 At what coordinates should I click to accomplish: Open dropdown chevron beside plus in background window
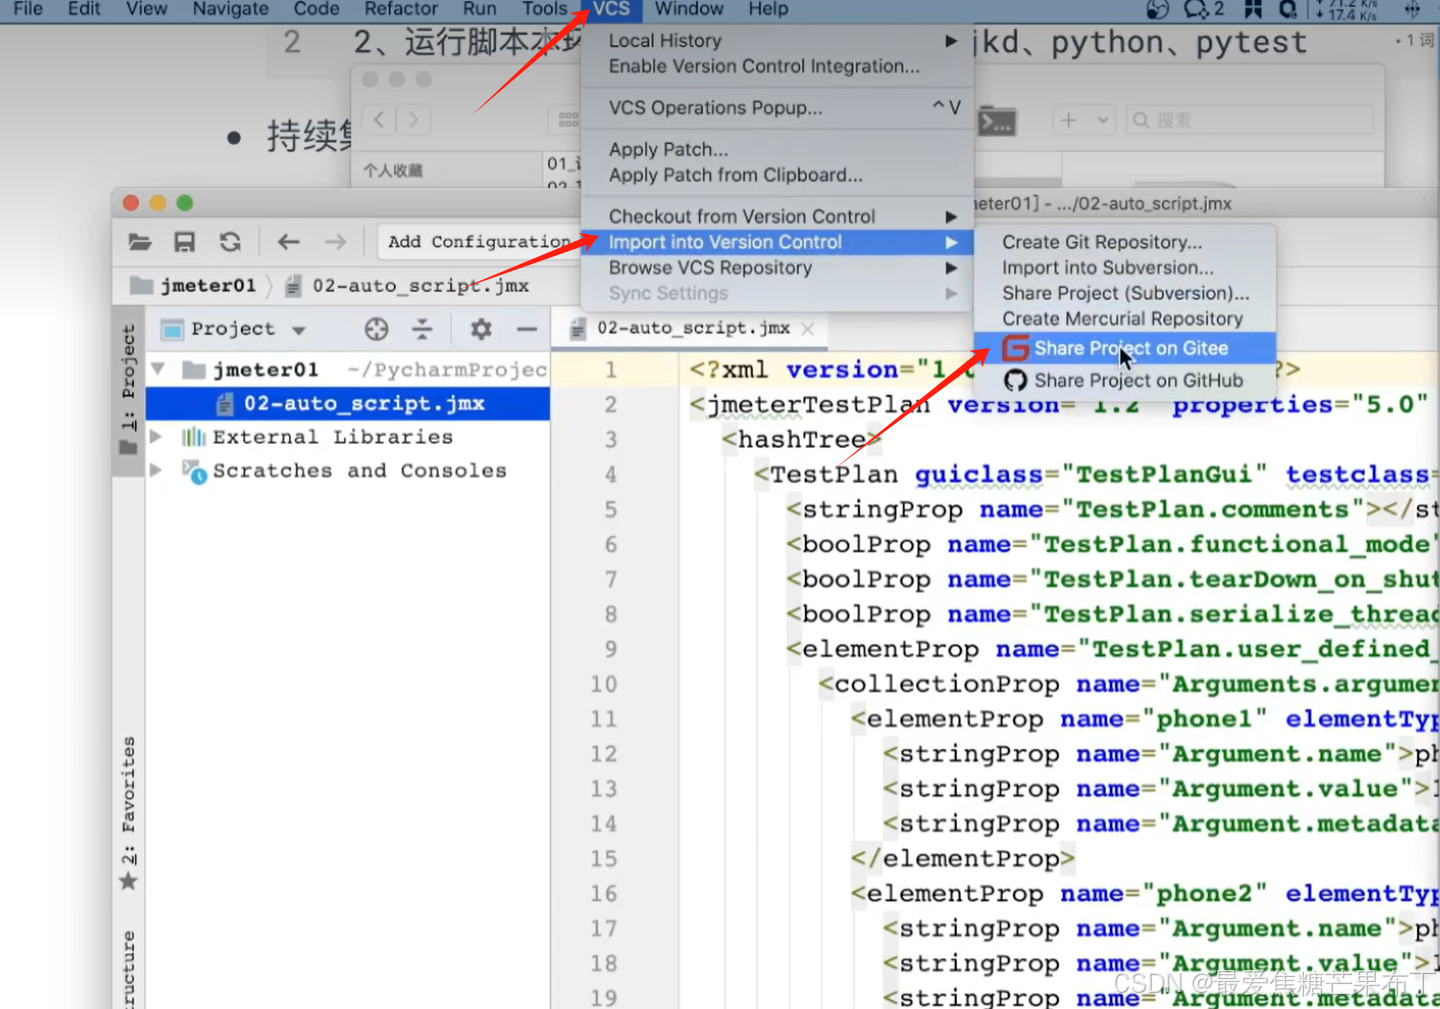click(x=1102, y=120)
